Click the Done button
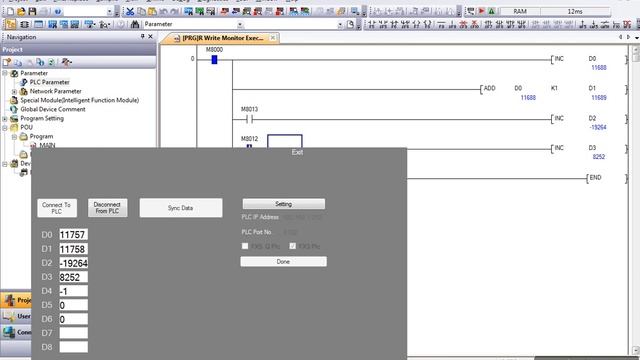 tap(283, 261)
